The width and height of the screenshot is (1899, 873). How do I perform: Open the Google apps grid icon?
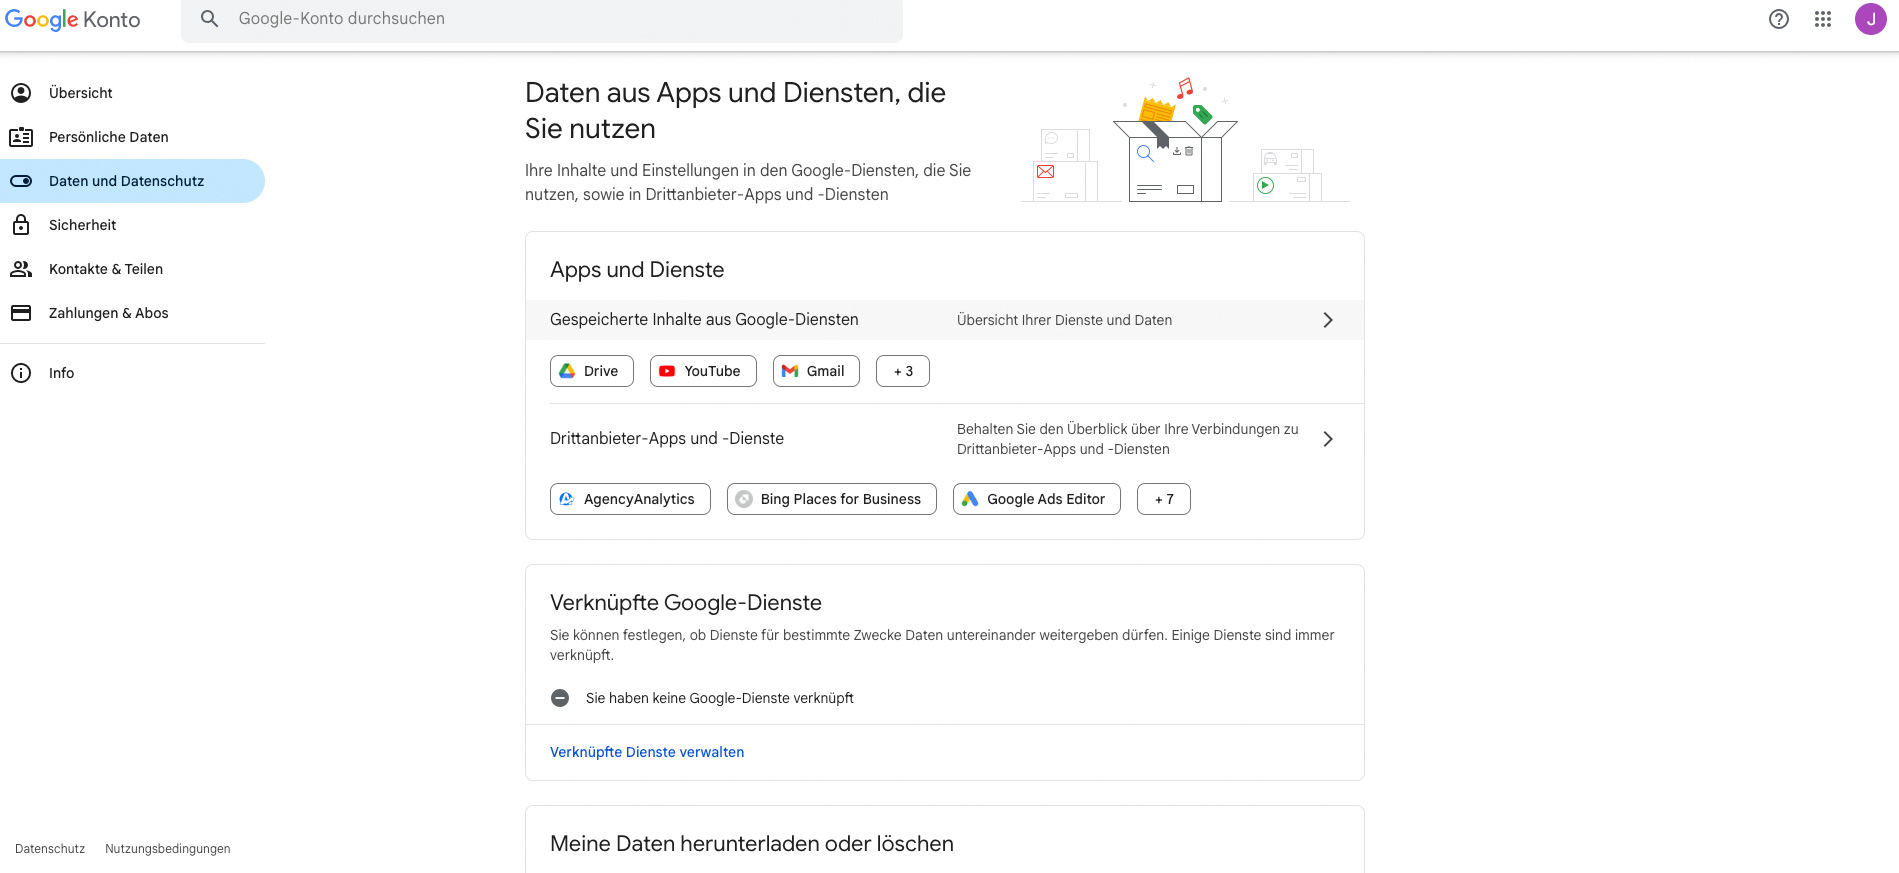tap(1823, 19)
